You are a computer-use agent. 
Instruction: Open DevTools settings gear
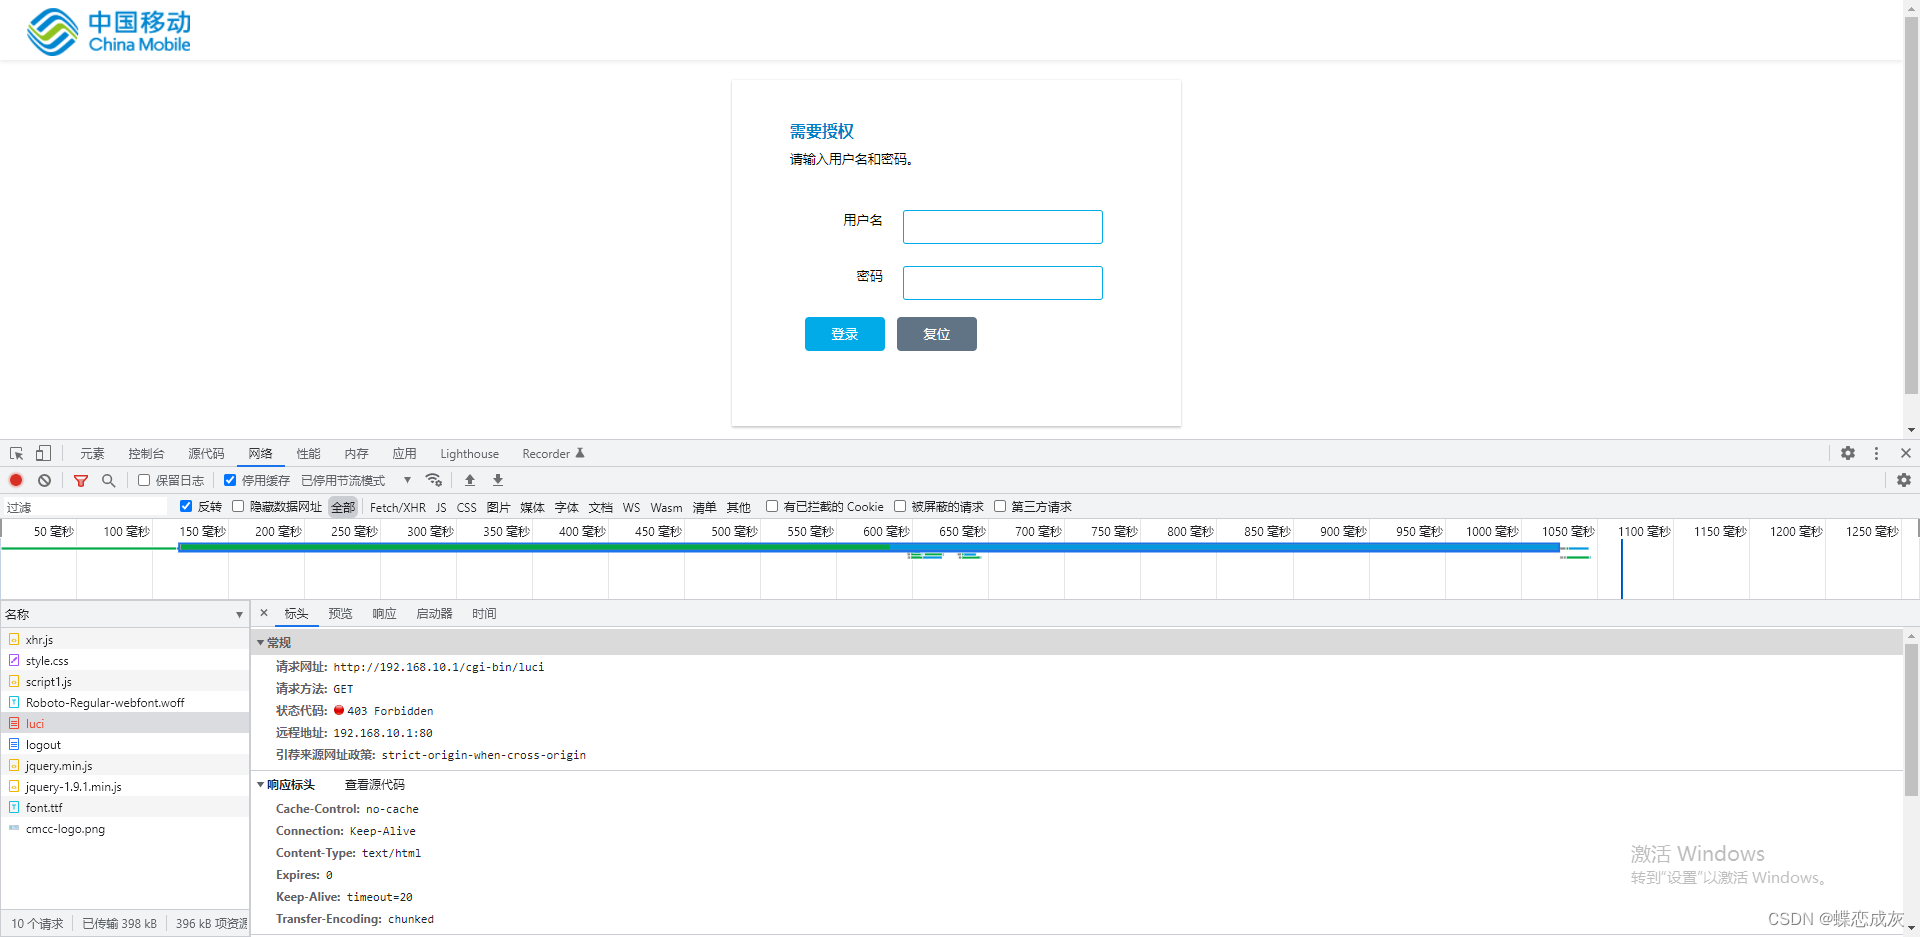(1848, 453)
